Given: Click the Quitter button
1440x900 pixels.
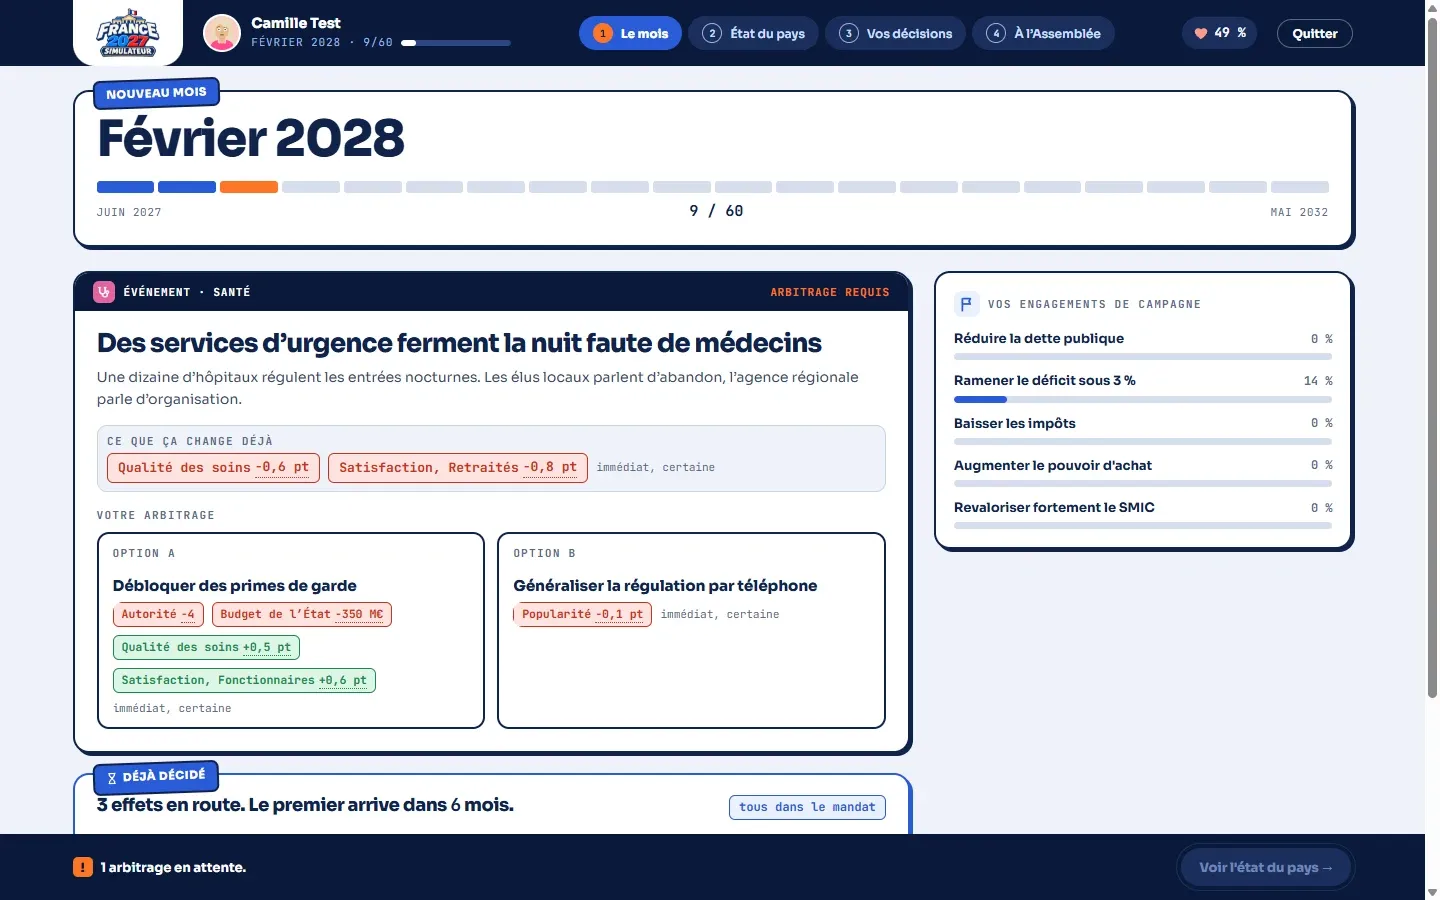Looking at the screenshot, I should [1315, 33].
